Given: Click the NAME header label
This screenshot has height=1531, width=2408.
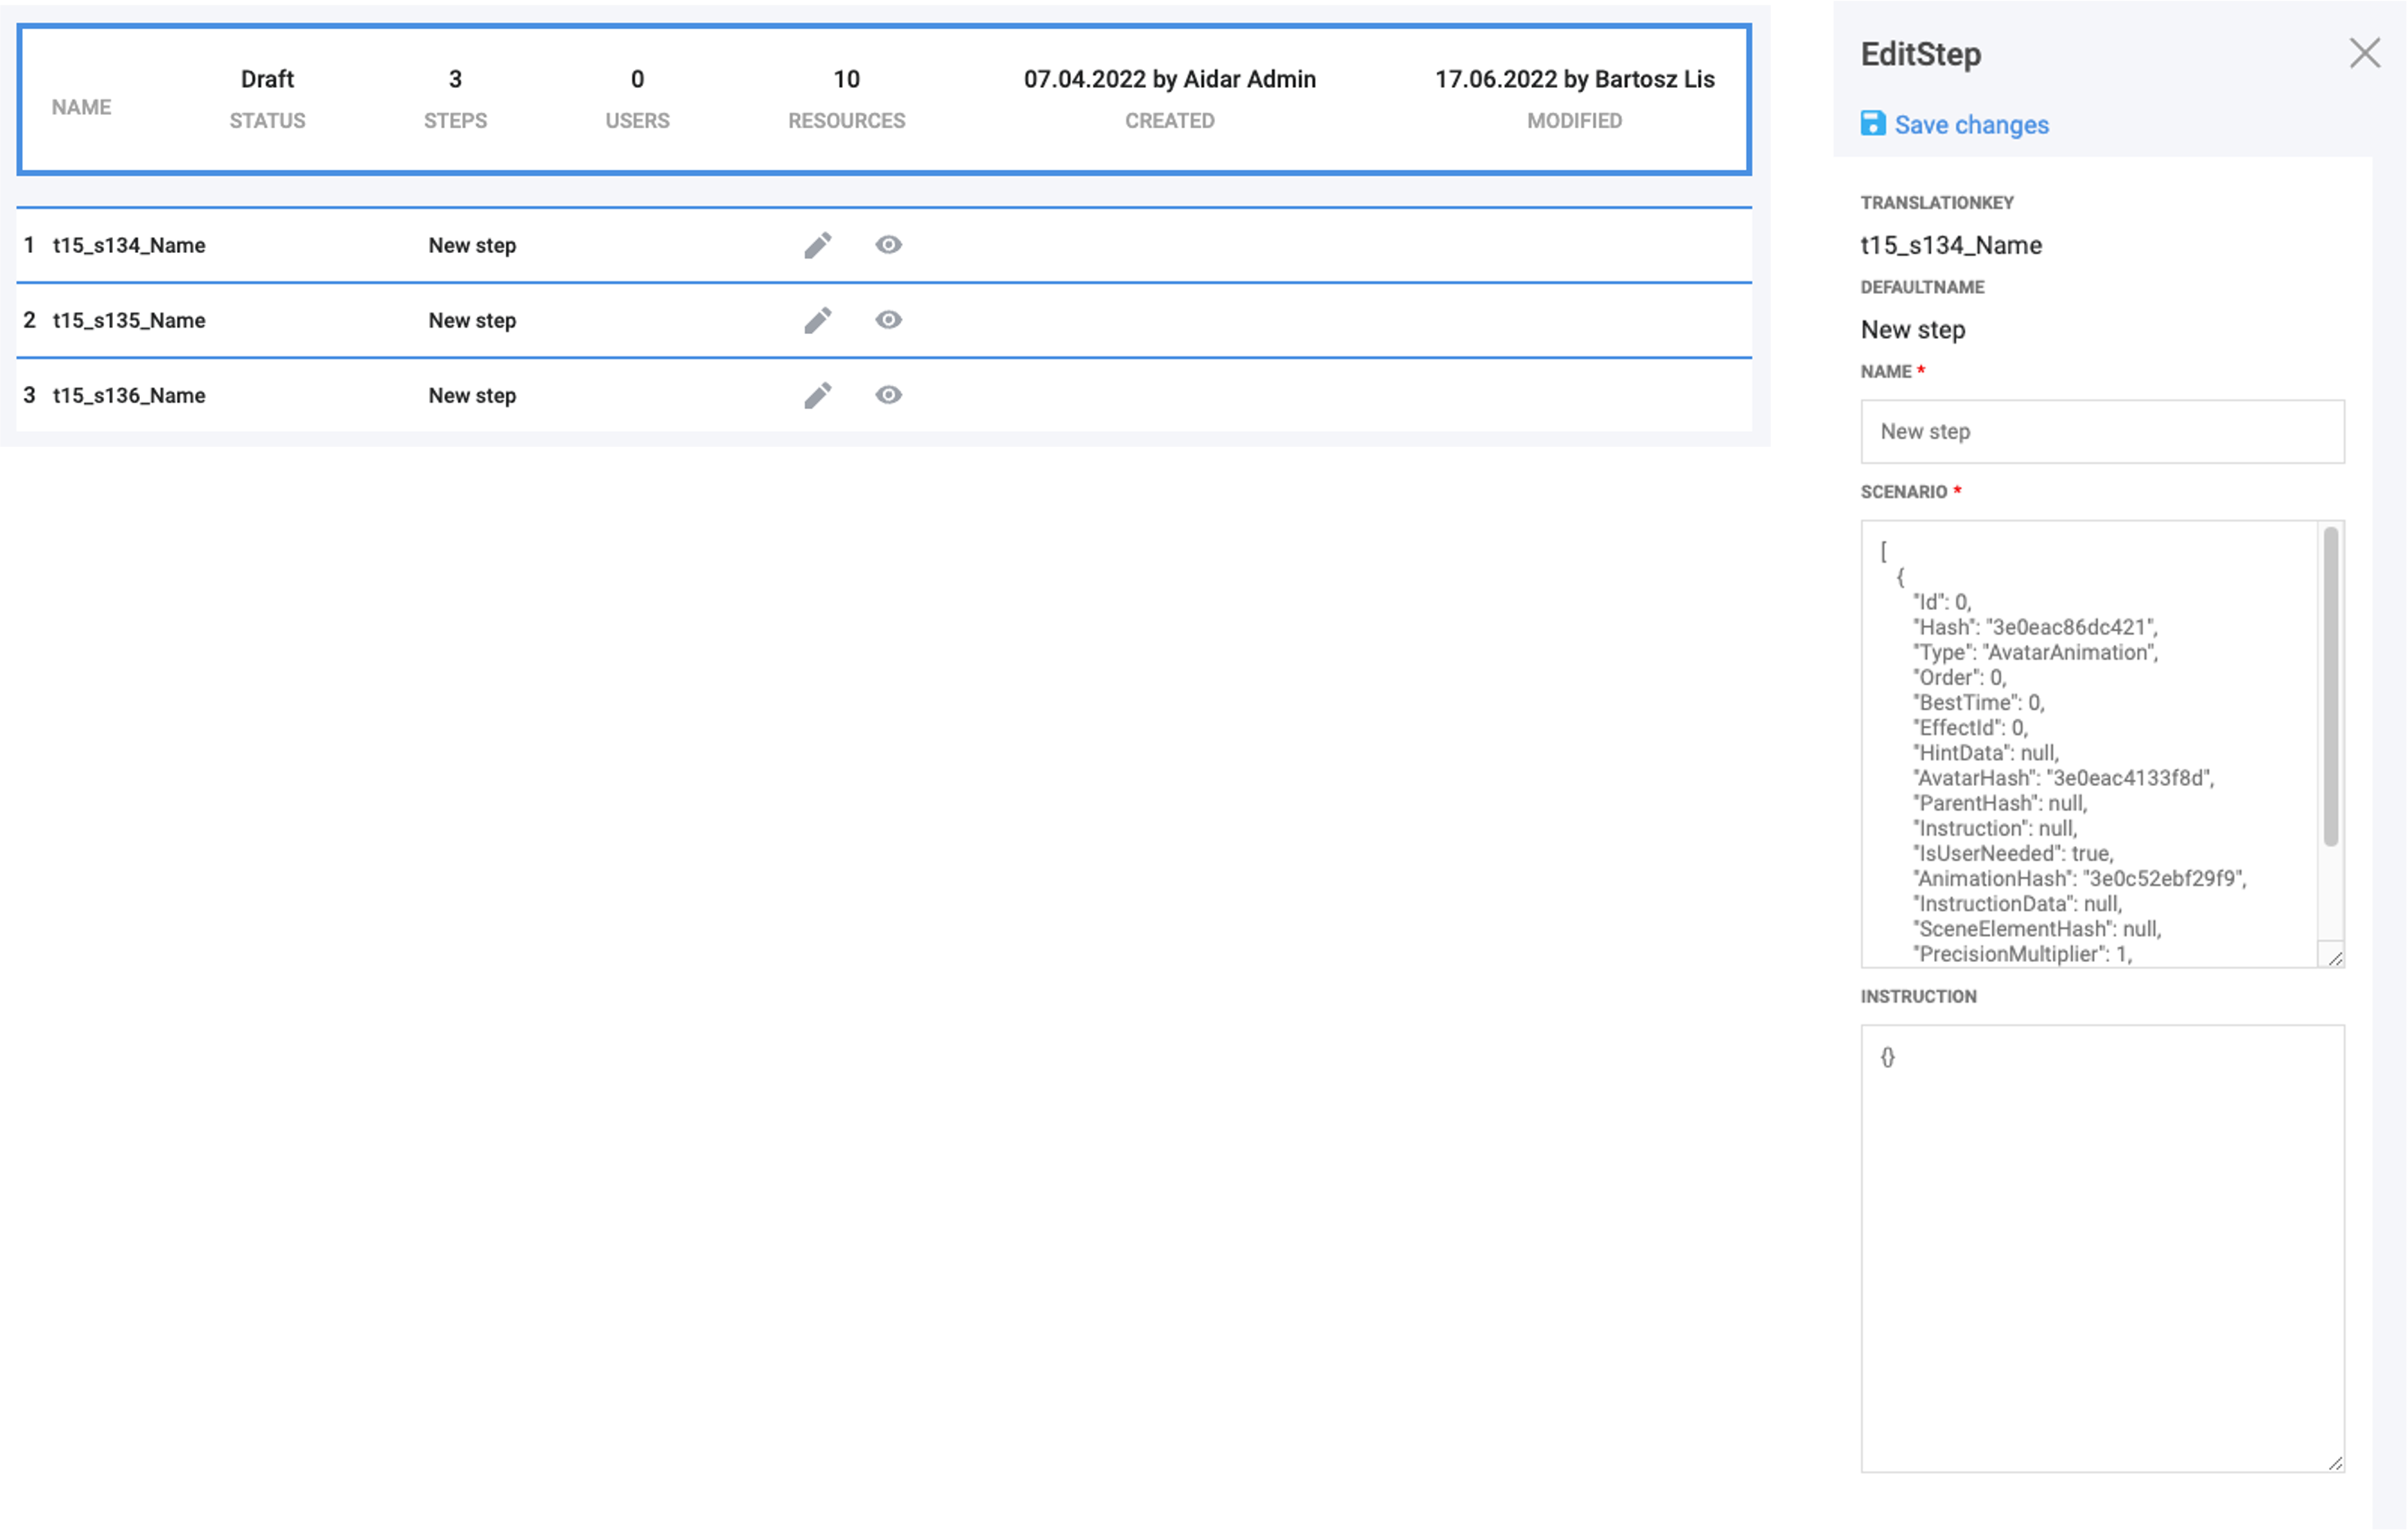Looking at the screenshot, I should click(x=81, y=107).
